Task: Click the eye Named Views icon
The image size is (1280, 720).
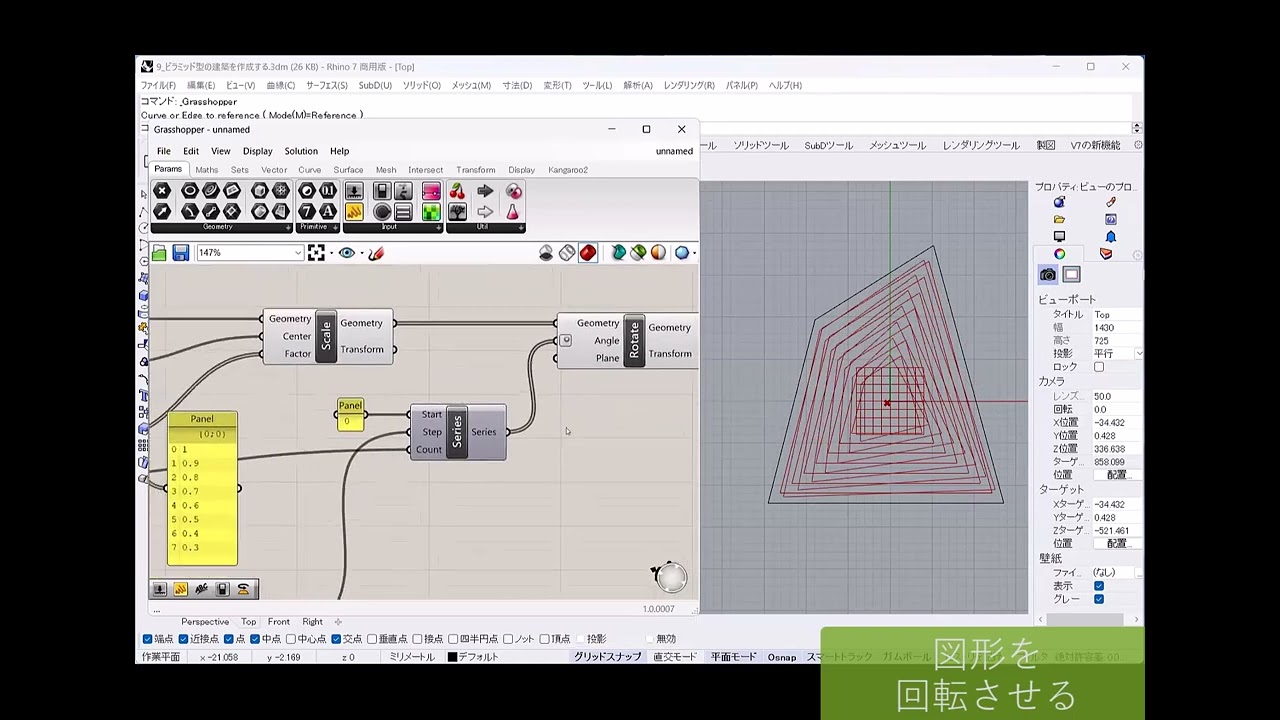Action: tap(347, 253)
